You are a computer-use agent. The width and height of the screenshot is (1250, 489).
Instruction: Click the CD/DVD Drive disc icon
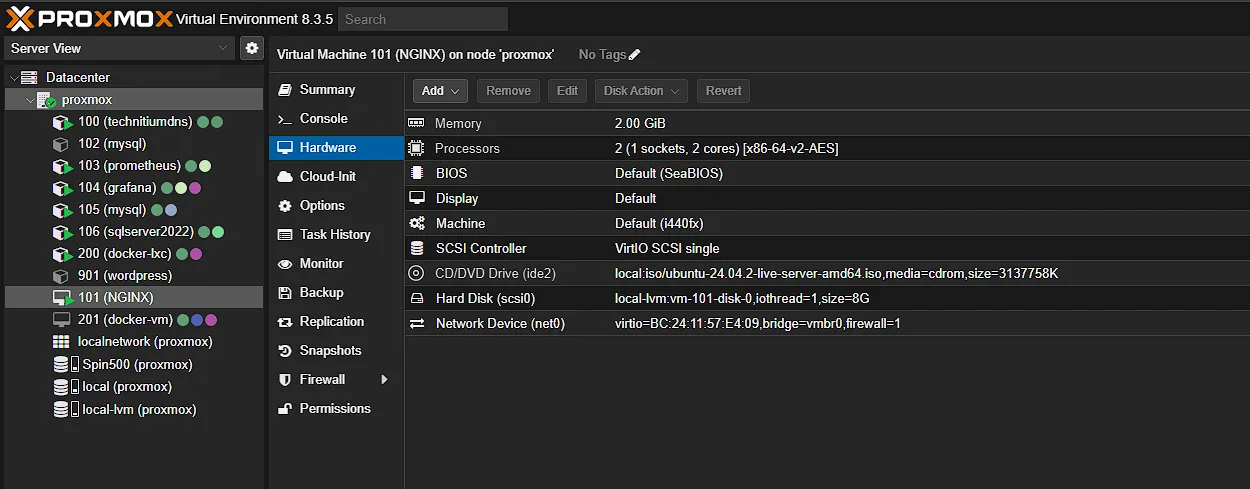417,273
